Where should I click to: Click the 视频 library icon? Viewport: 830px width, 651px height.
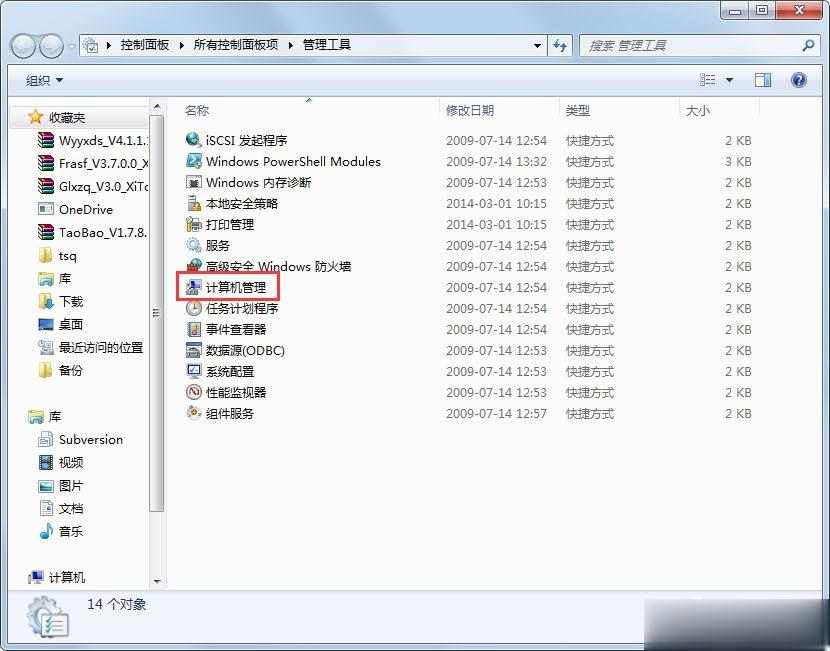[46, 462]
